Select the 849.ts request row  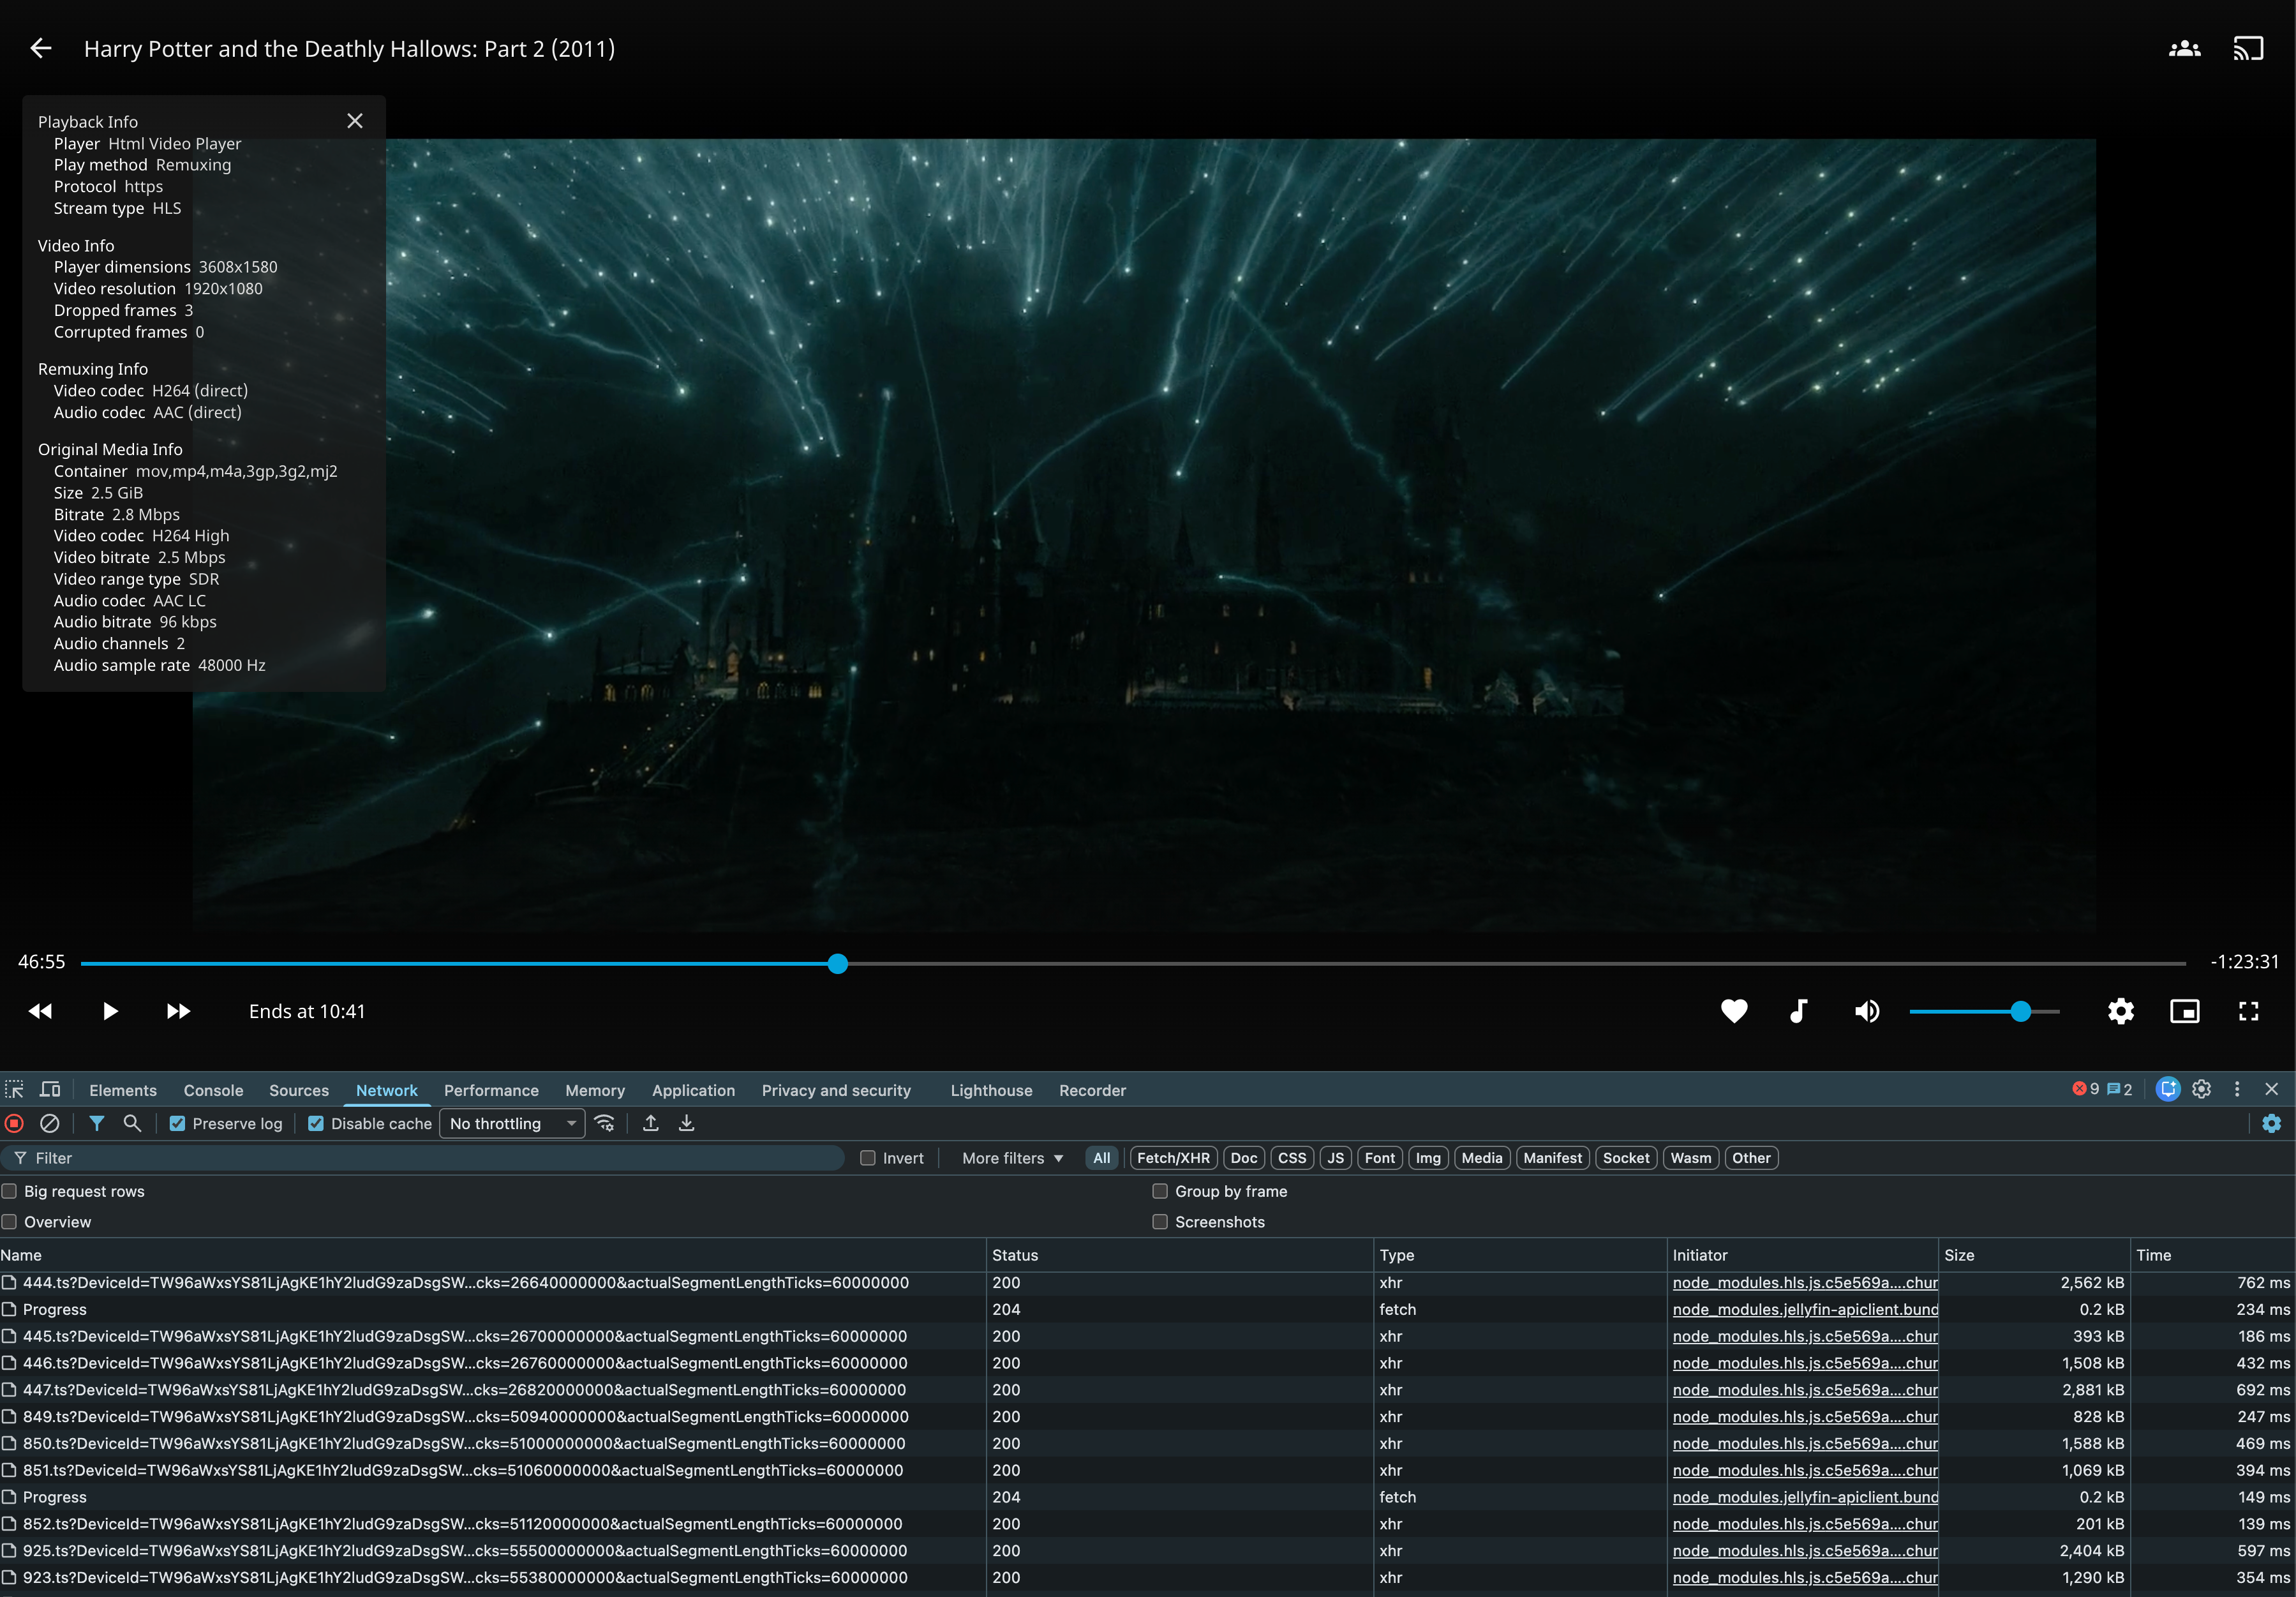point(1147,1417)
